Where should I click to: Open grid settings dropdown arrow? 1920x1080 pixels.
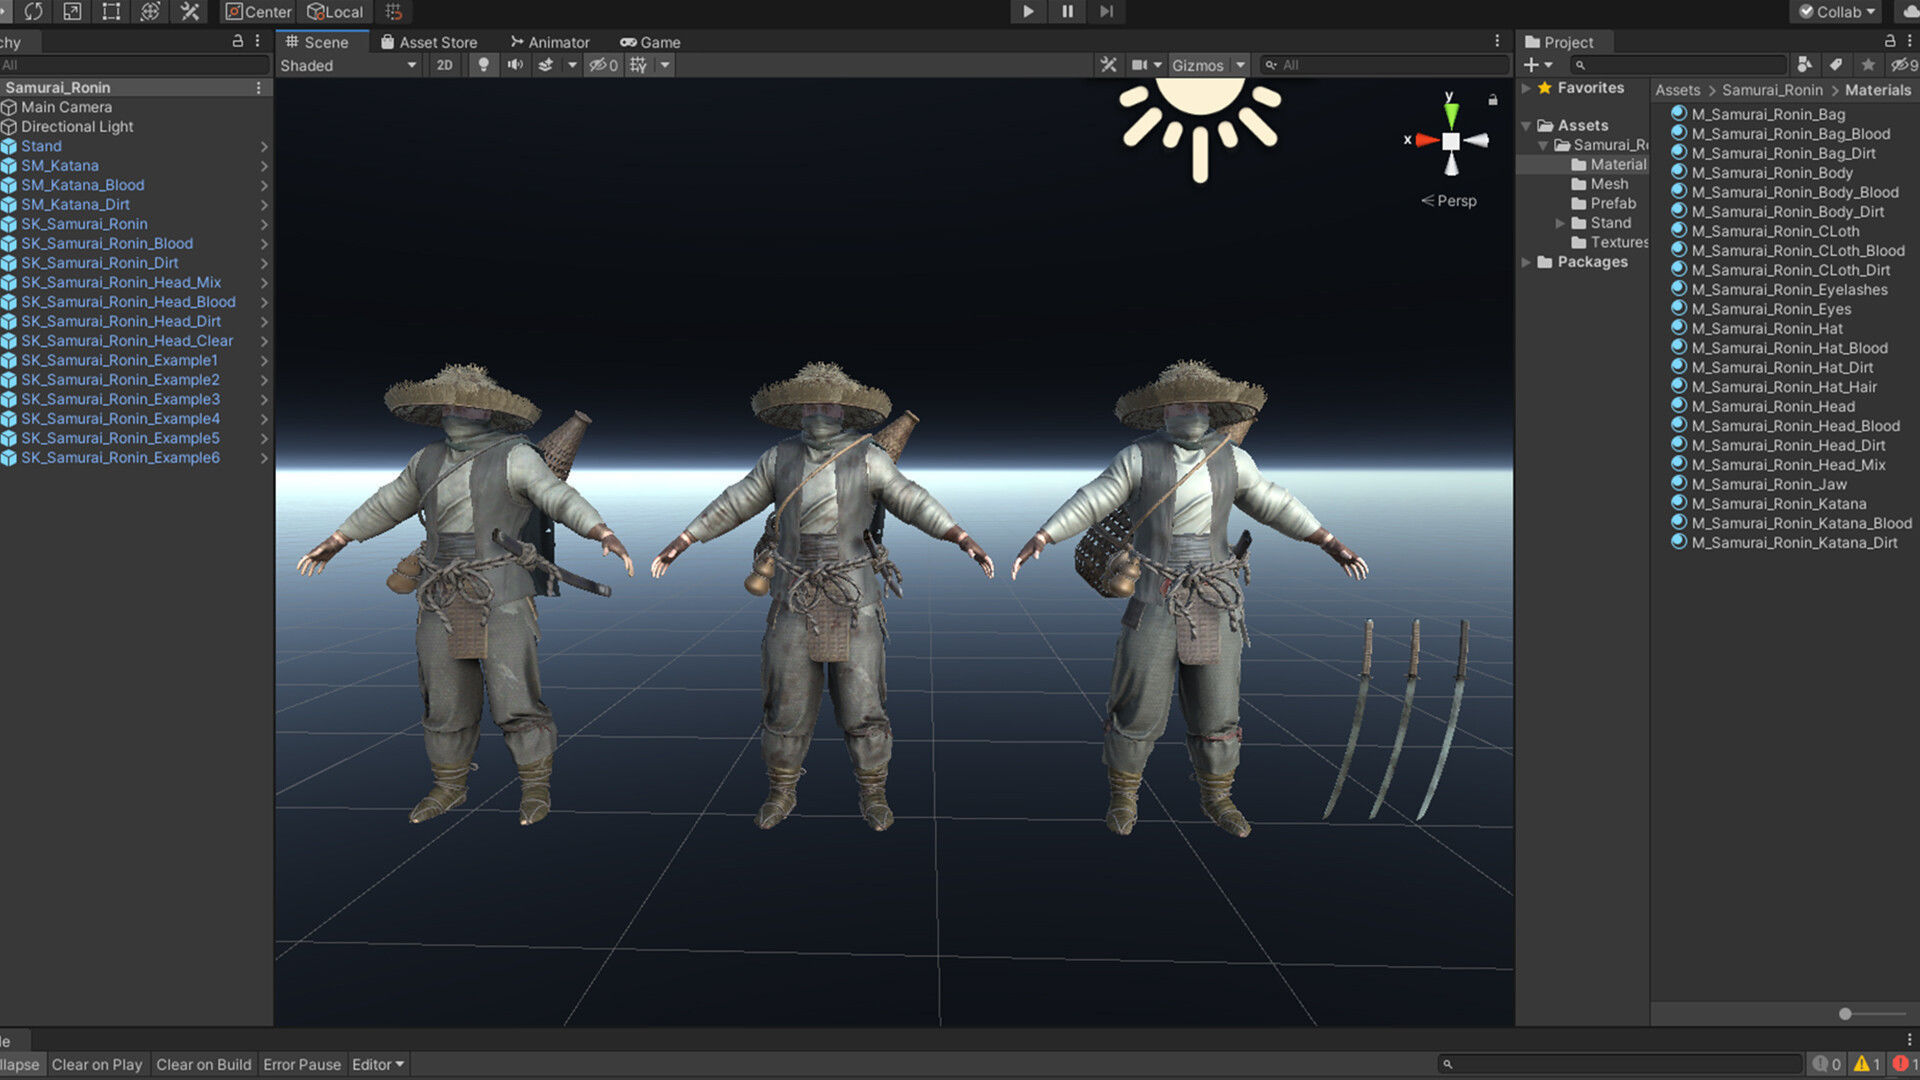tap(665, 65)
